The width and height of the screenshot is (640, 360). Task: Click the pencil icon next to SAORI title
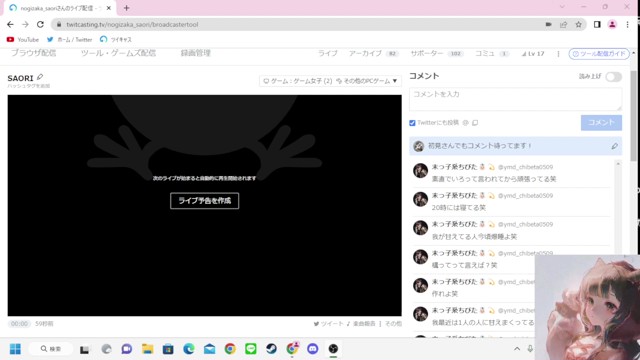tap(40, 77)
